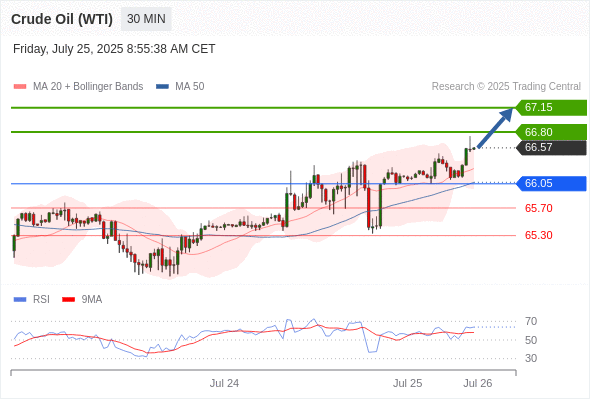Open the Research © 2025 Trading Central link
Viewport: 590px width, 400px height.
(506, 87)
